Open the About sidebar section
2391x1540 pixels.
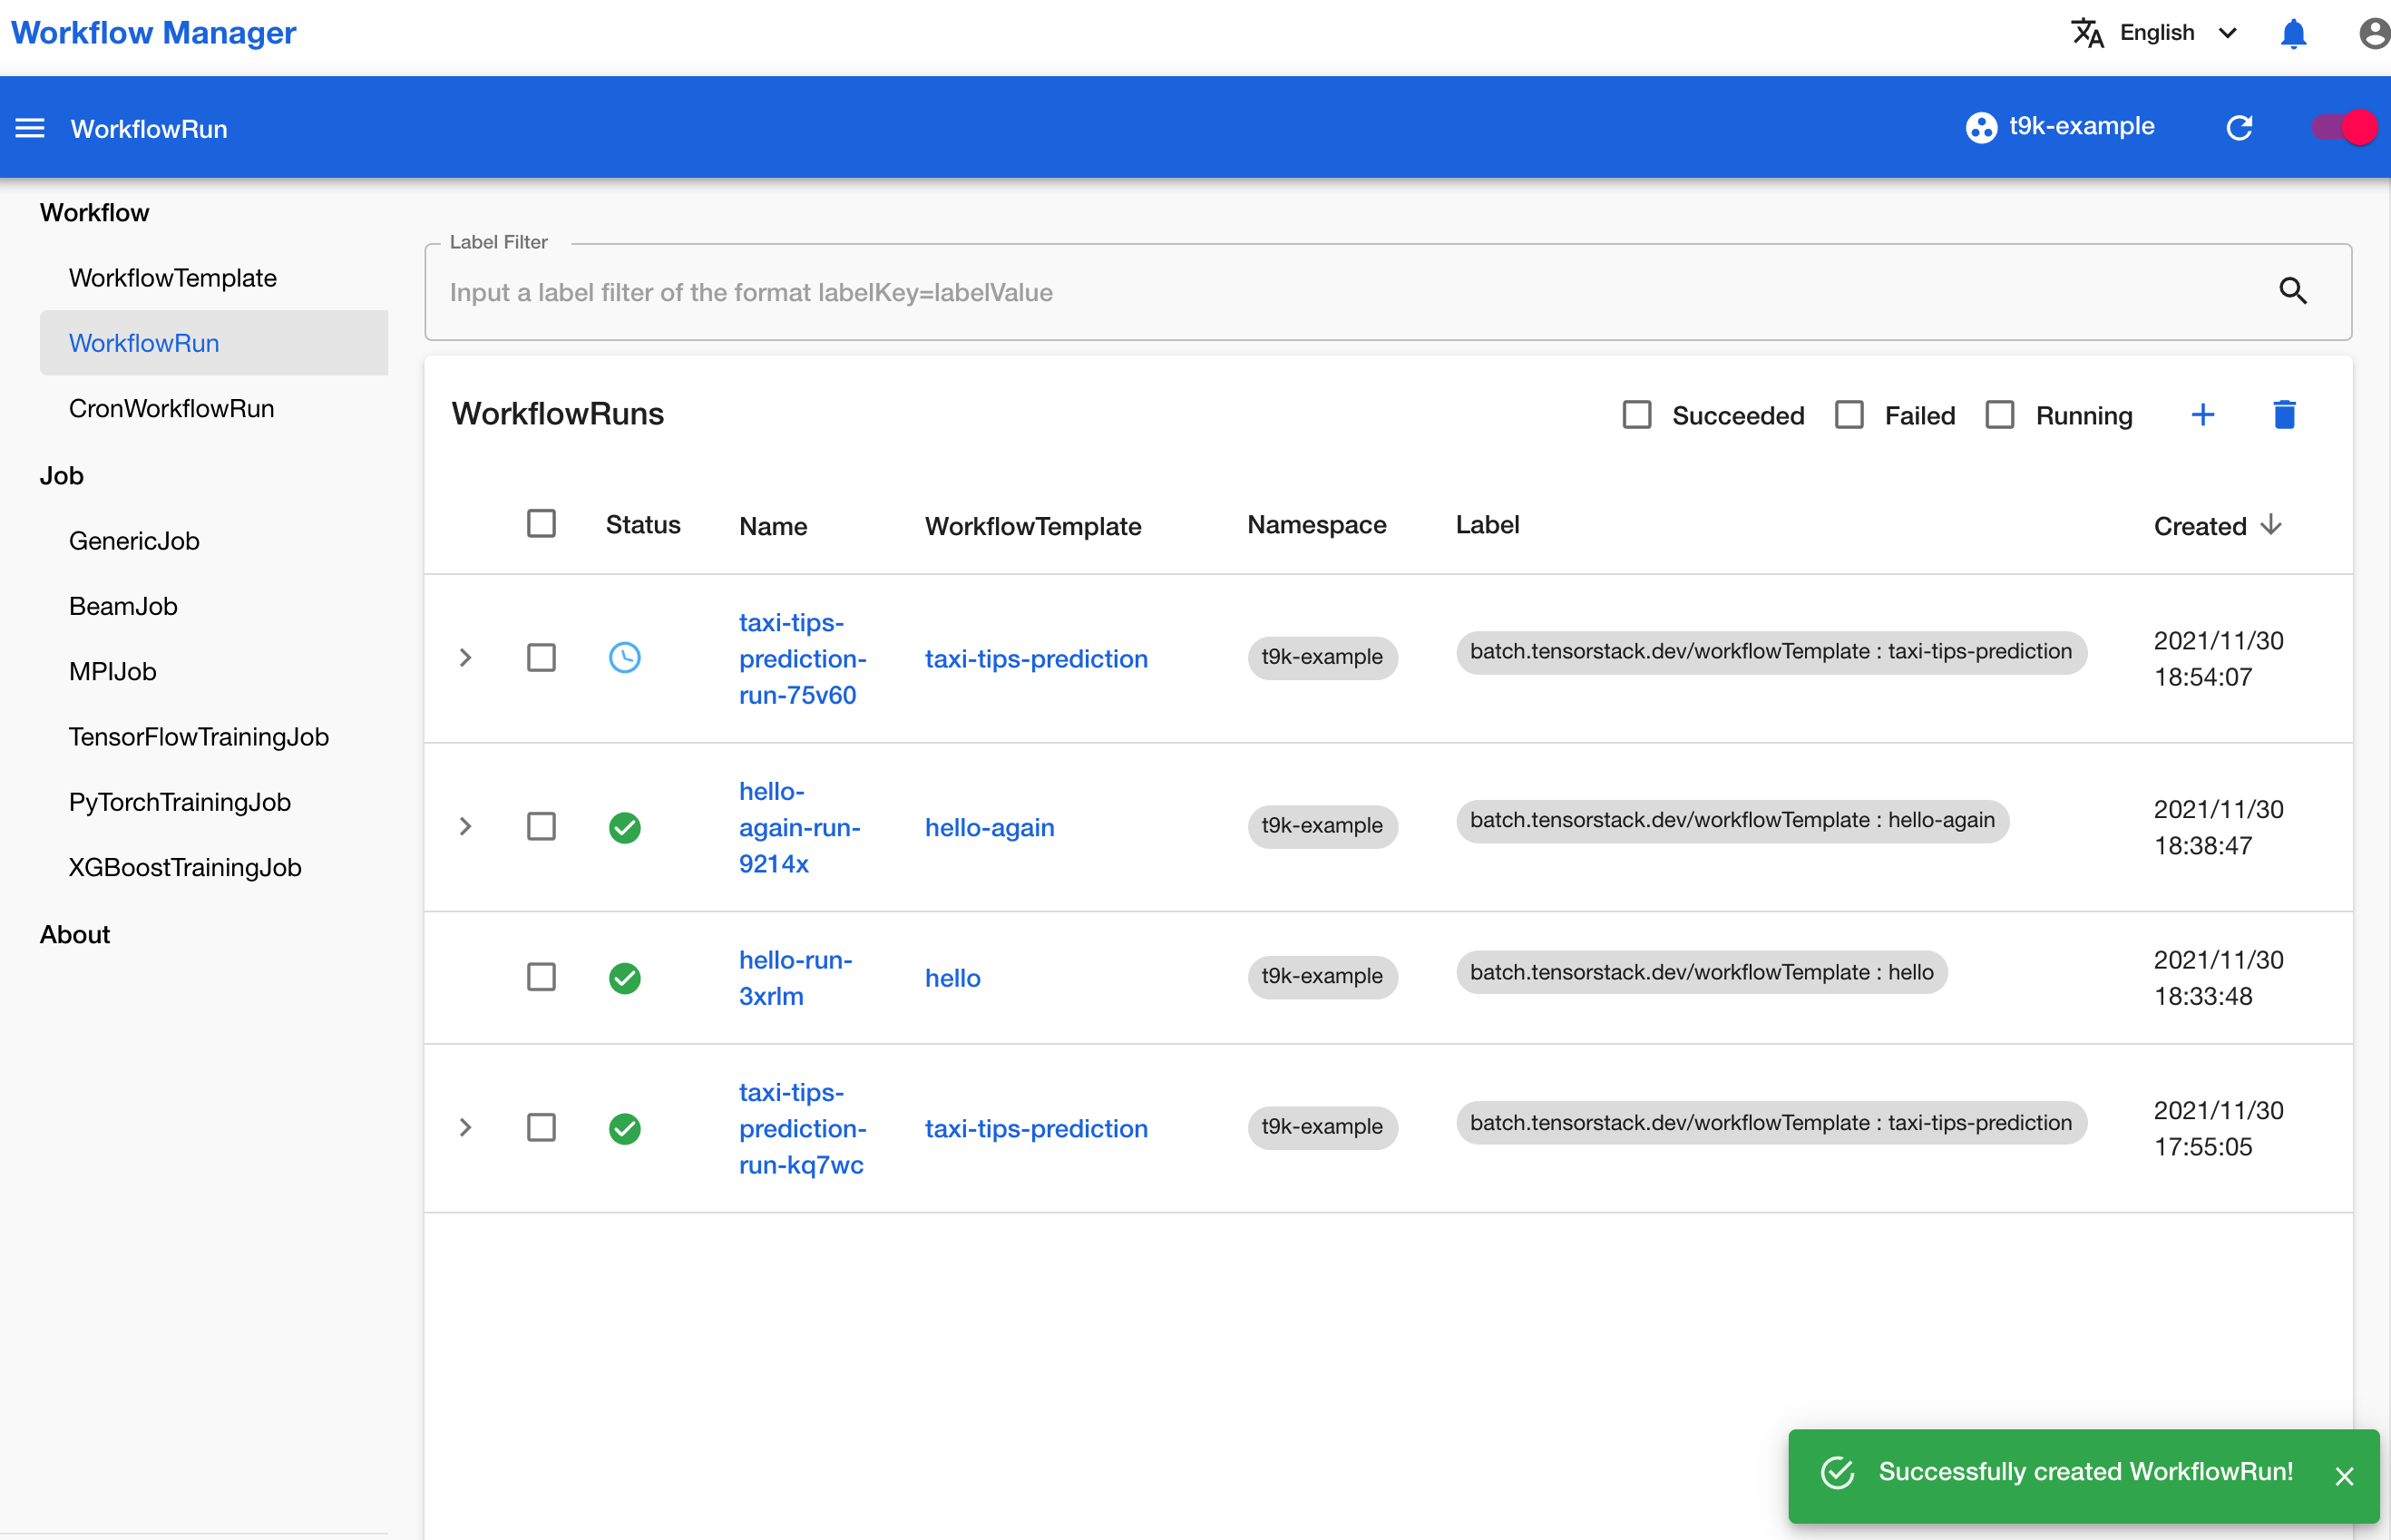(75, 934)
